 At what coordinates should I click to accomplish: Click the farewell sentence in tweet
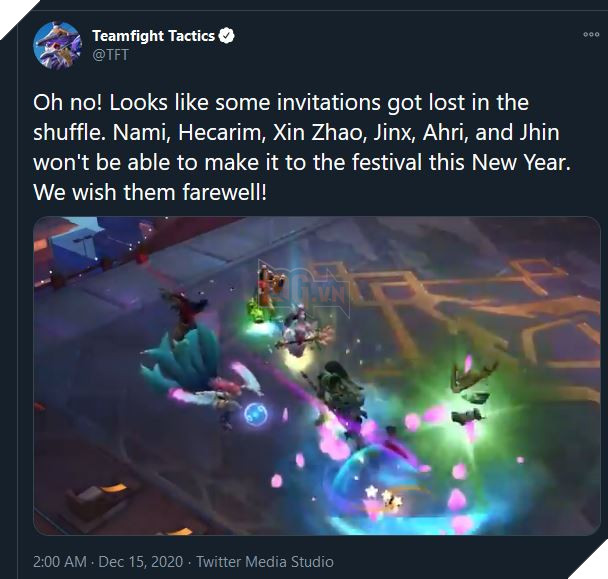pyautogui.click(x=150, y=192)
